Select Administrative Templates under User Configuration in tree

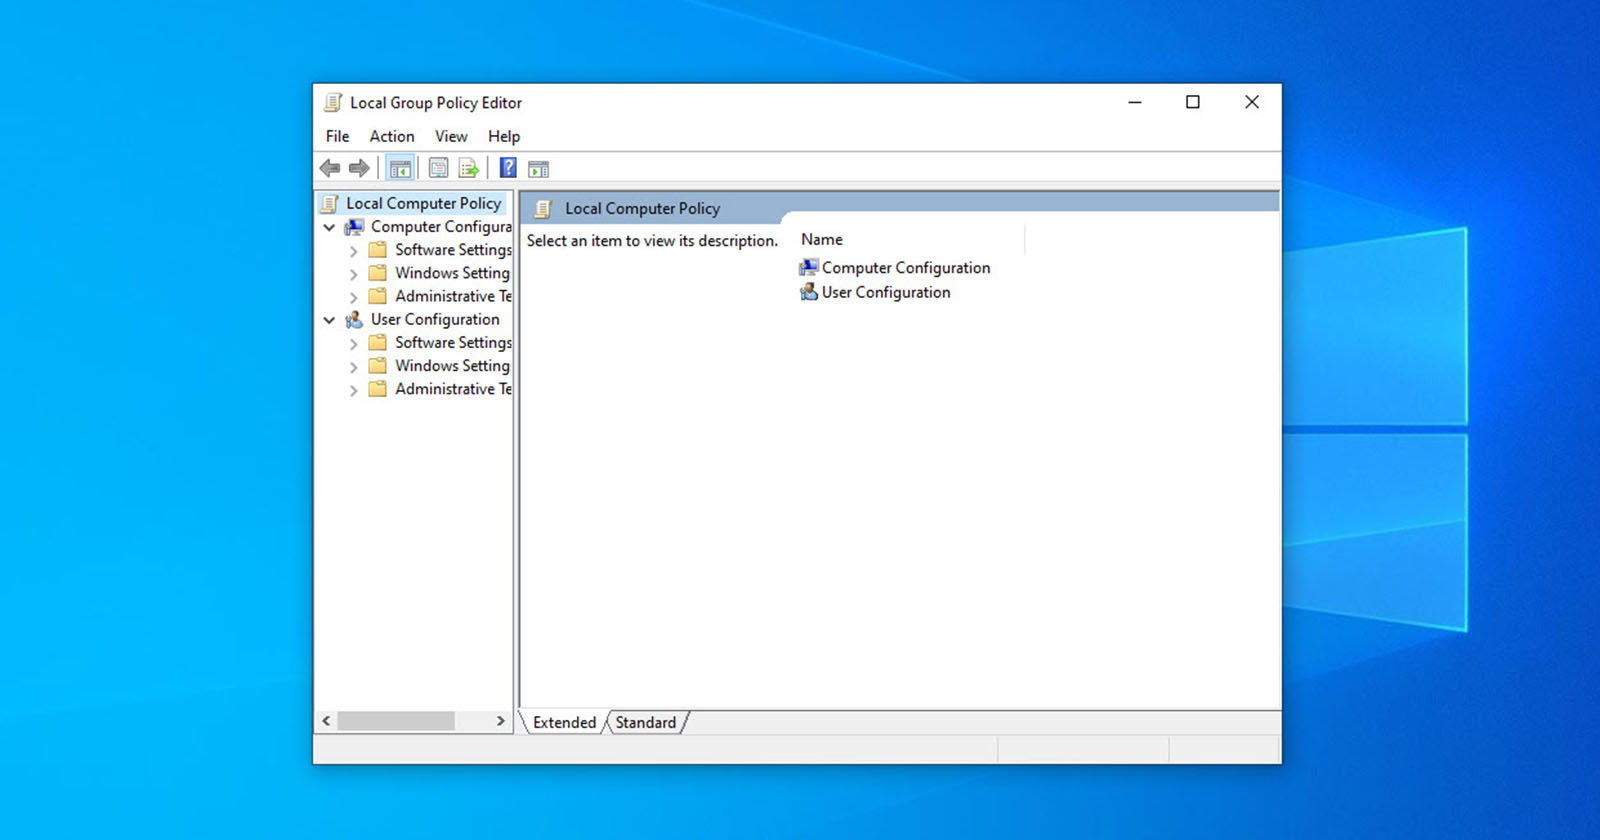click(x=453, y=389)
